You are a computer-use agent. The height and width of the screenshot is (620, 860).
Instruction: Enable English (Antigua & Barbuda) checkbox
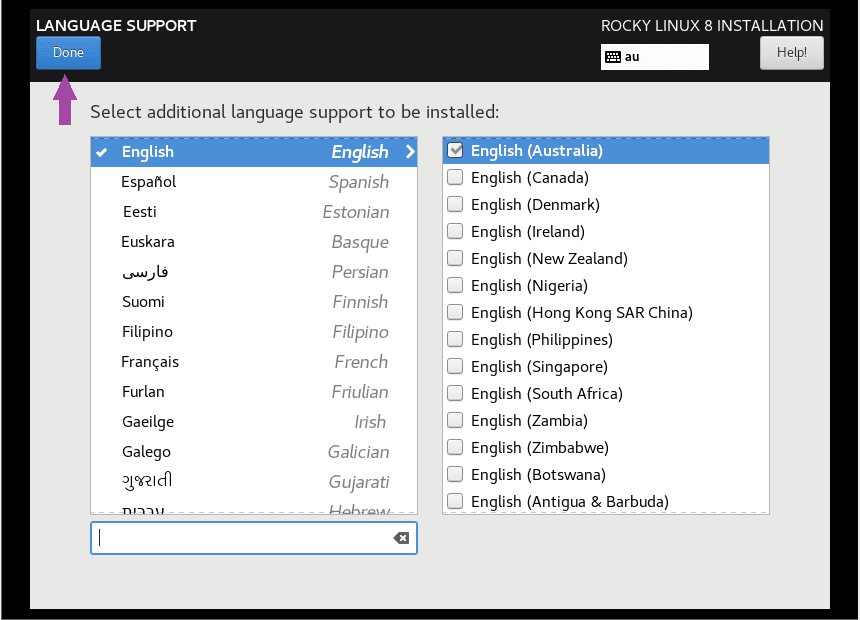(x=455, y=501)
